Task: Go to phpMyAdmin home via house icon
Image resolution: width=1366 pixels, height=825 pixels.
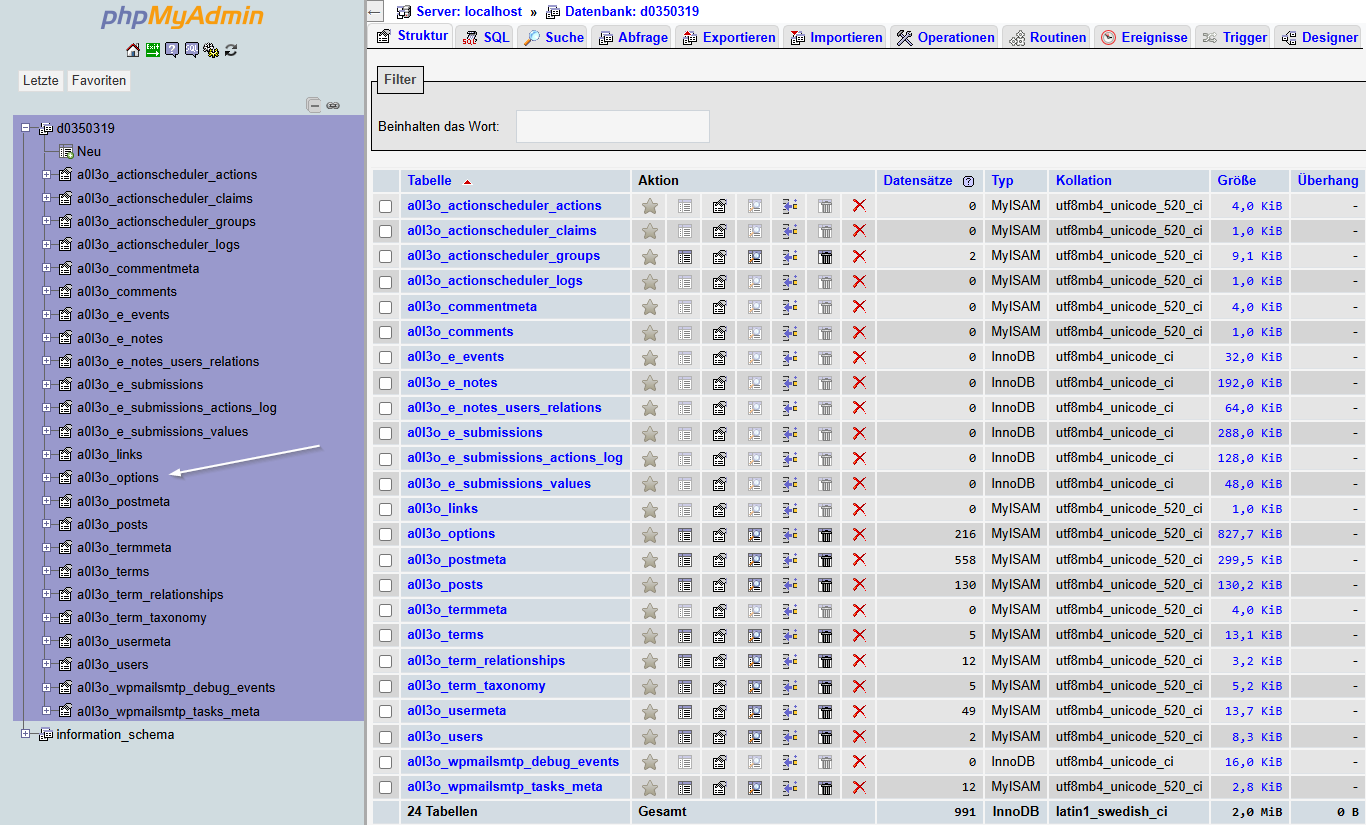Action: click(133, 50)
